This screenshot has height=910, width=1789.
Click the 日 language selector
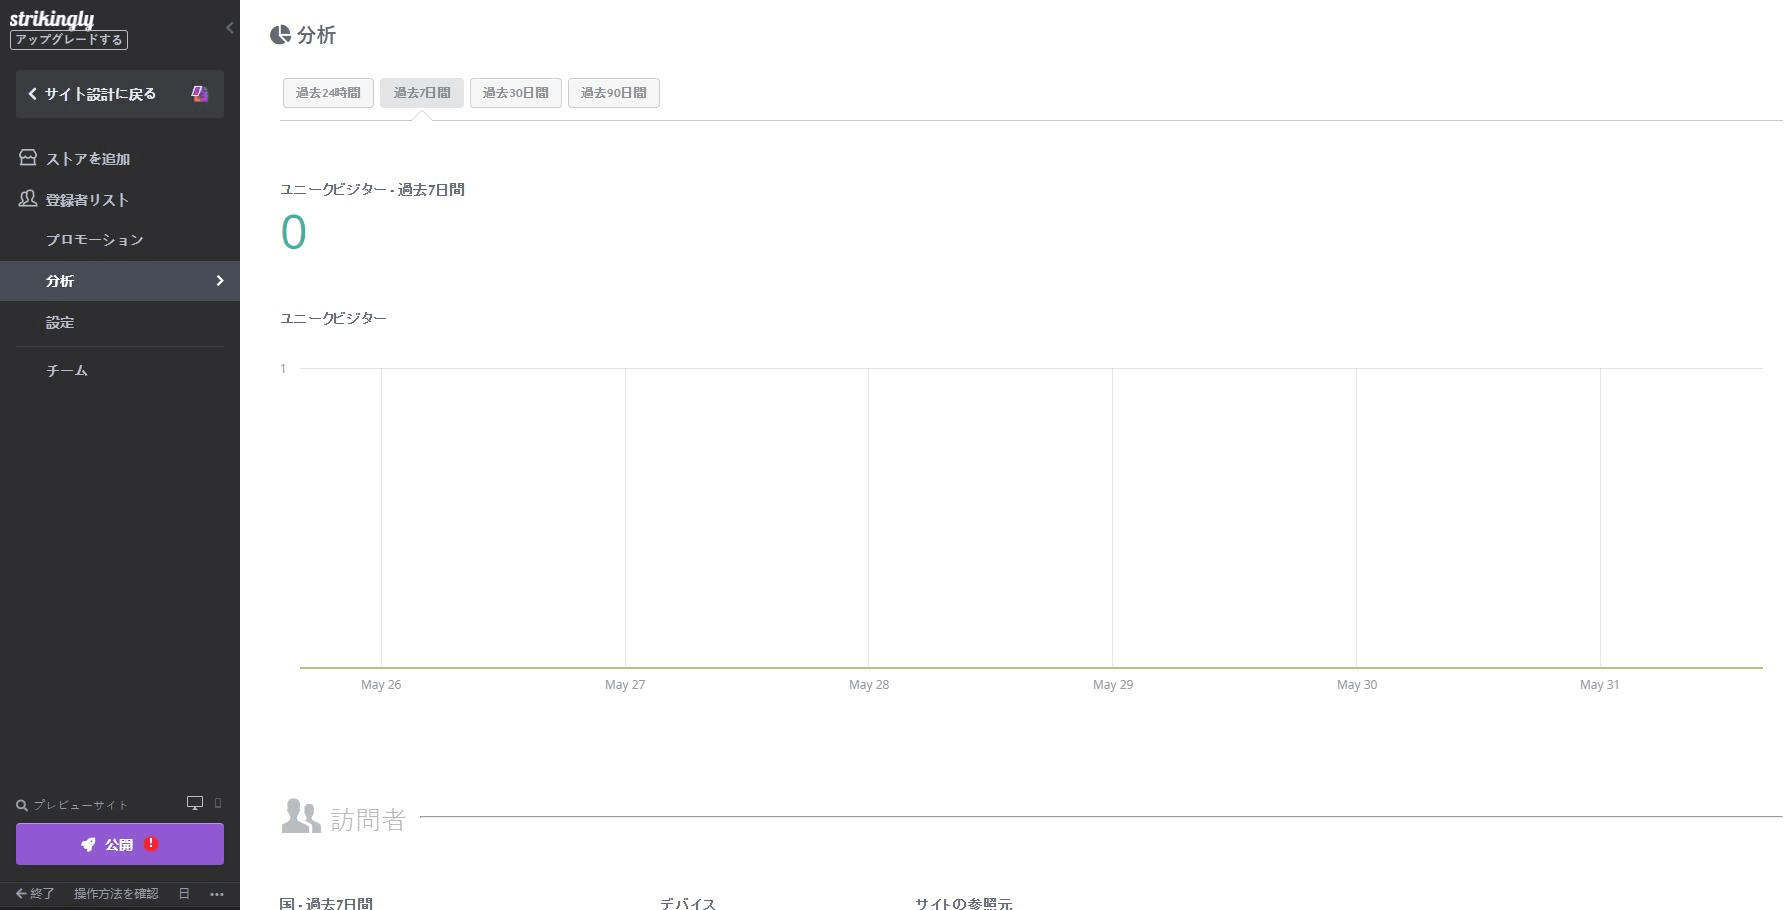[x=184, y=894]
